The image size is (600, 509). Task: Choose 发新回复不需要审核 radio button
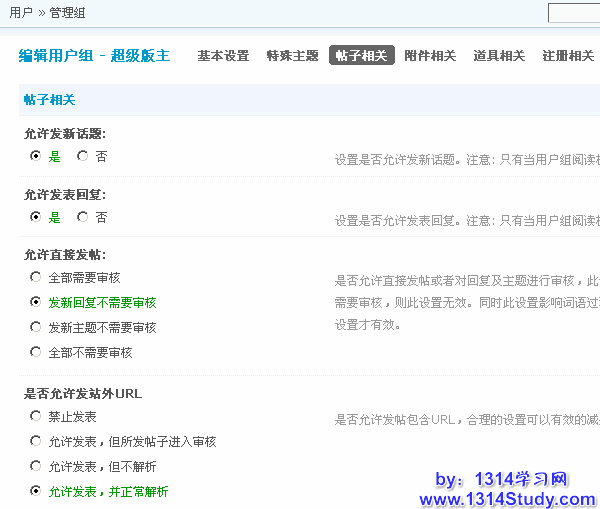click(x=36, y=302)
